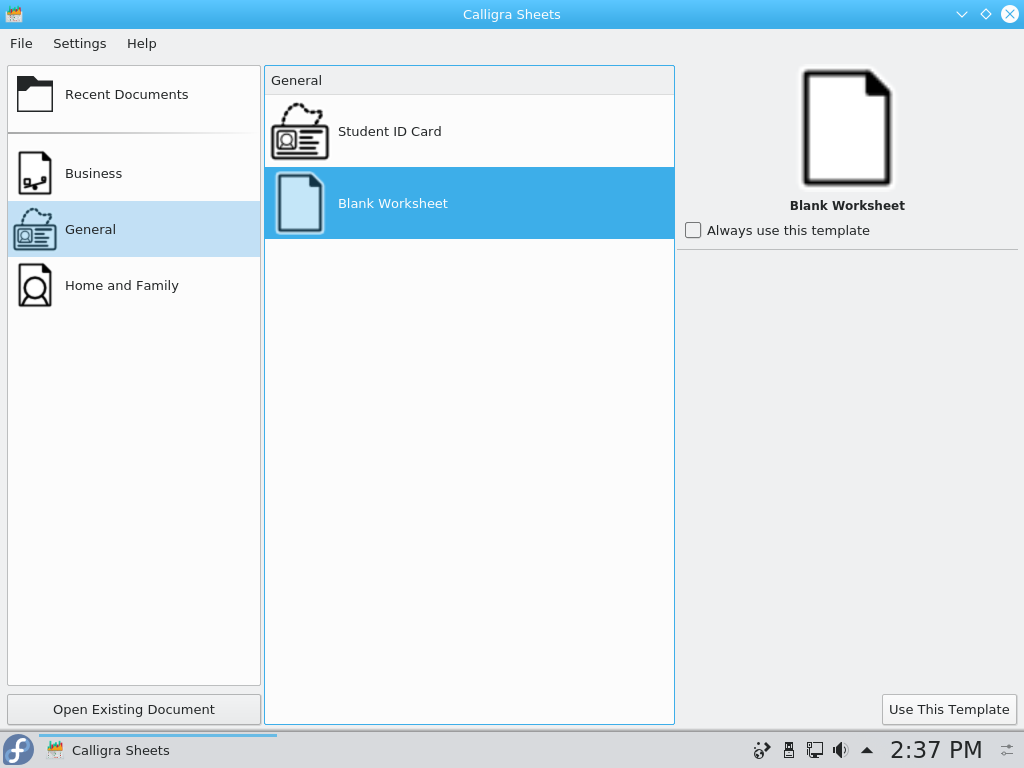Image resolution: width=1024 pixels, height=768 pixels.
Task: Switch to the Calligra Sheets taskbar entry
Action: [x=158, y=750]
